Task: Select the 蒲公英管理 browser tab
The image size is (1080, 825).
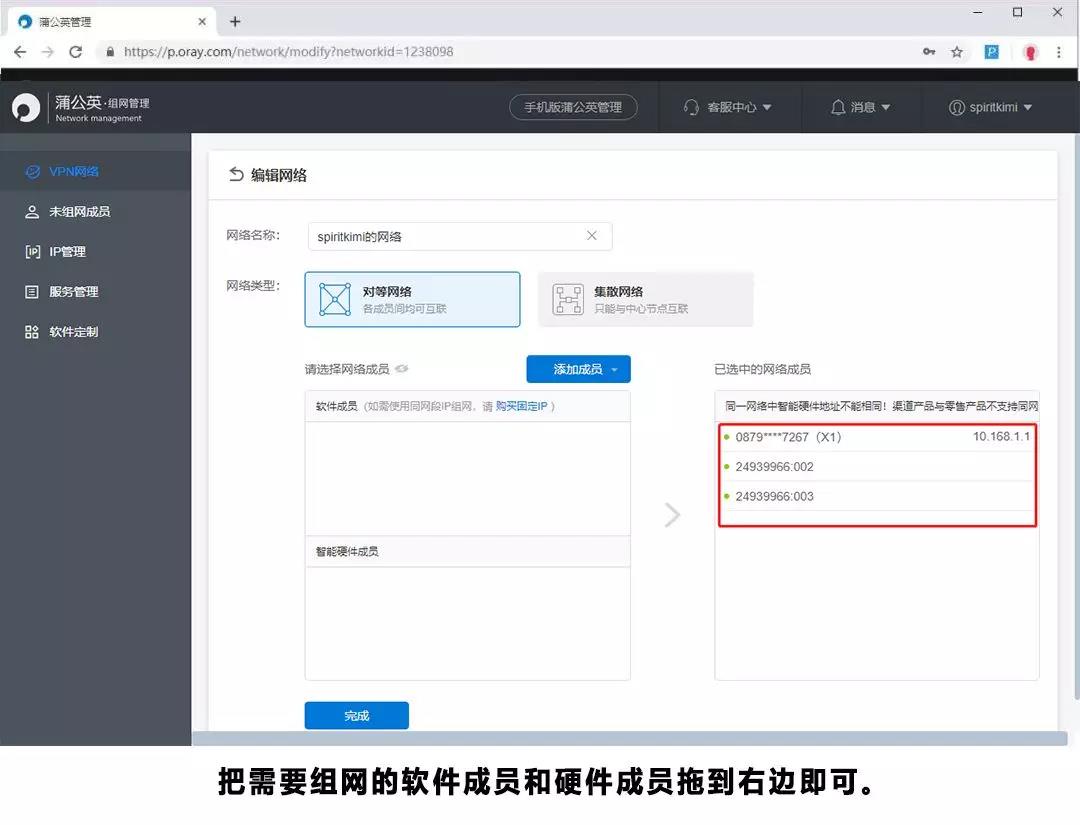Action: (x=110, y=21)
